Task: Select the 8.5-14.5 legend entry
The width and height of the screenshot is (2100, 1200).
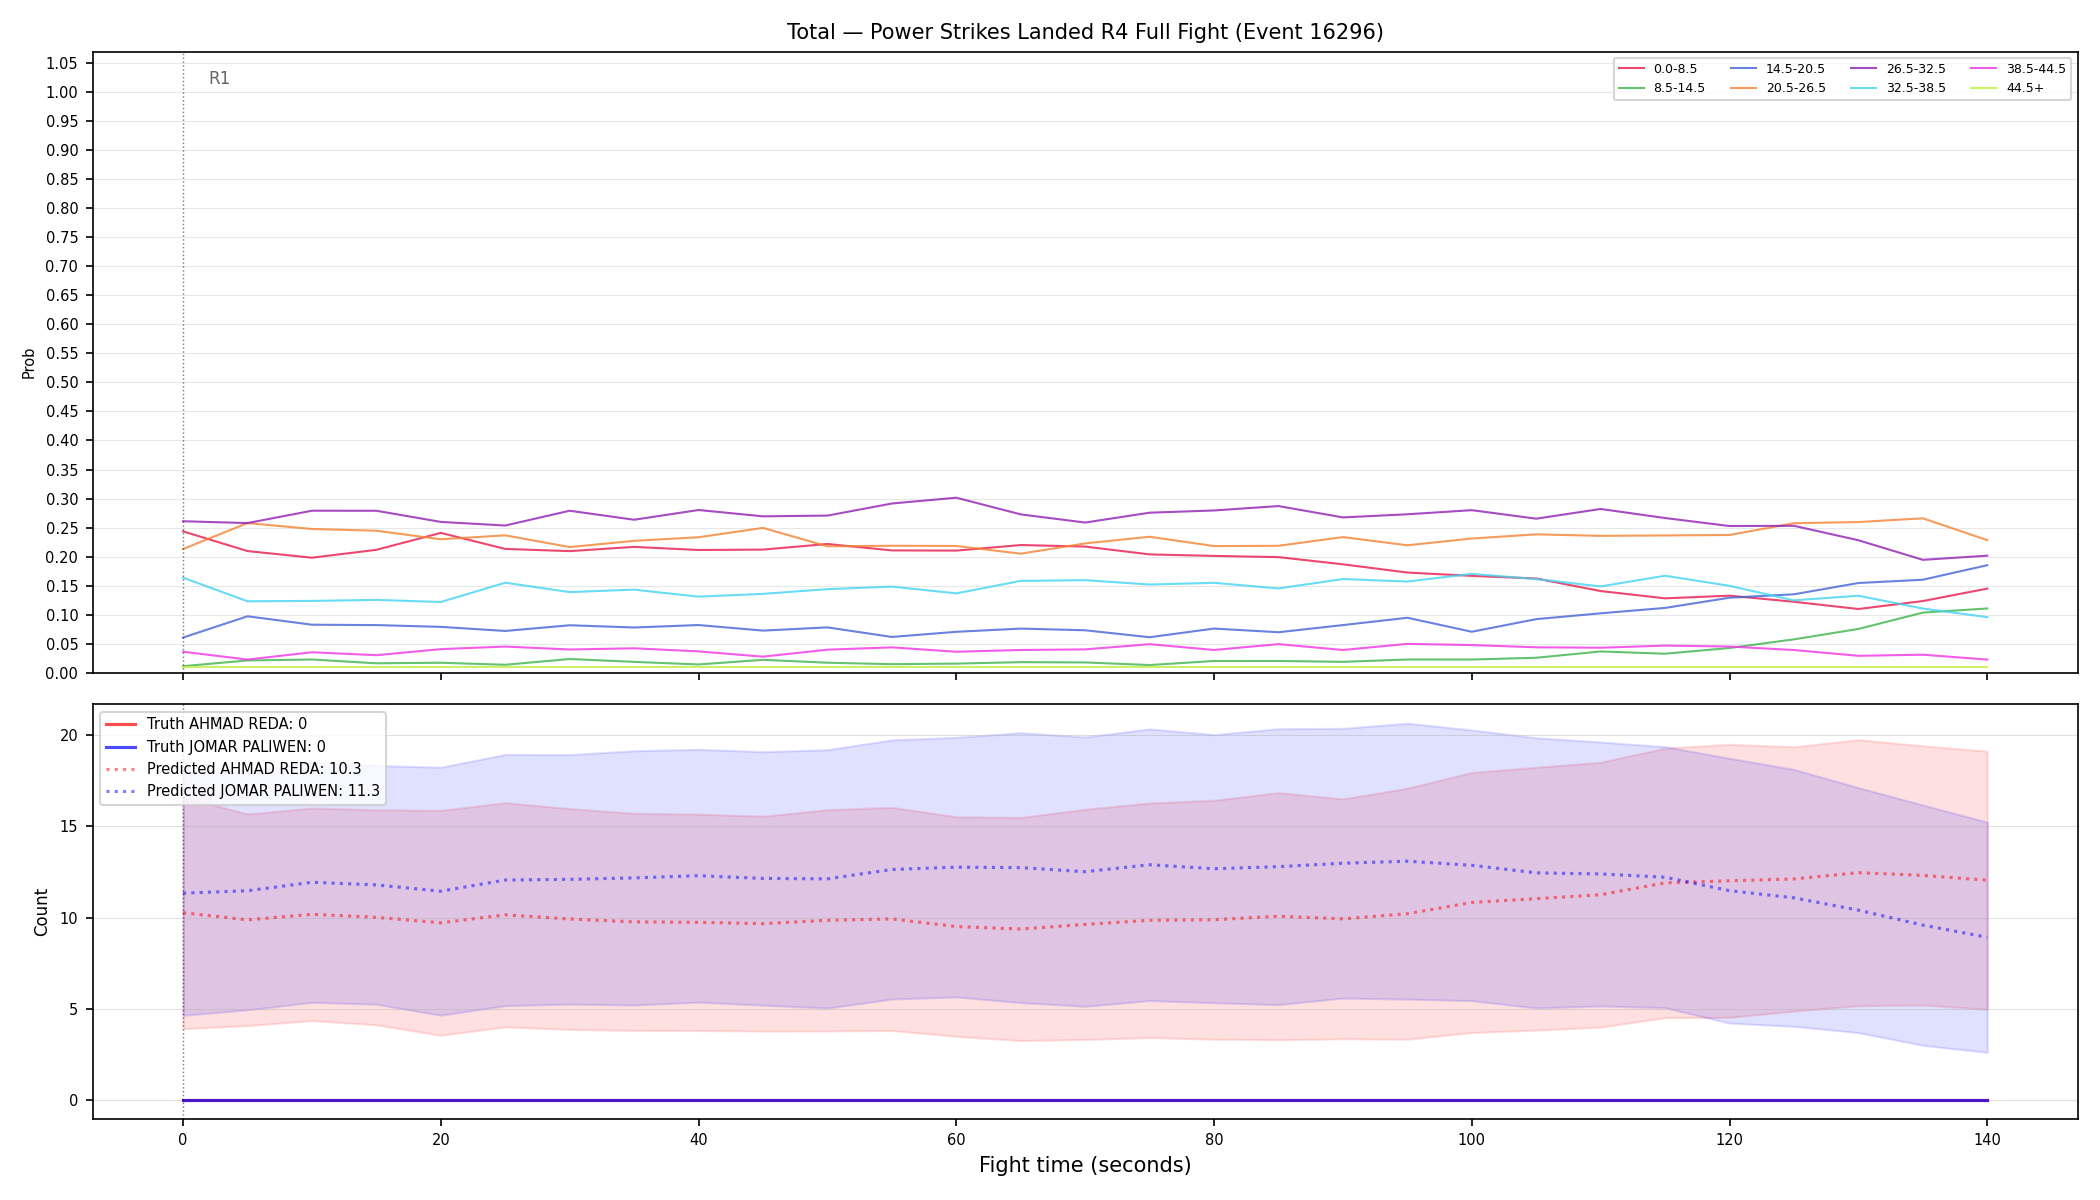Action: point(1662,88)
